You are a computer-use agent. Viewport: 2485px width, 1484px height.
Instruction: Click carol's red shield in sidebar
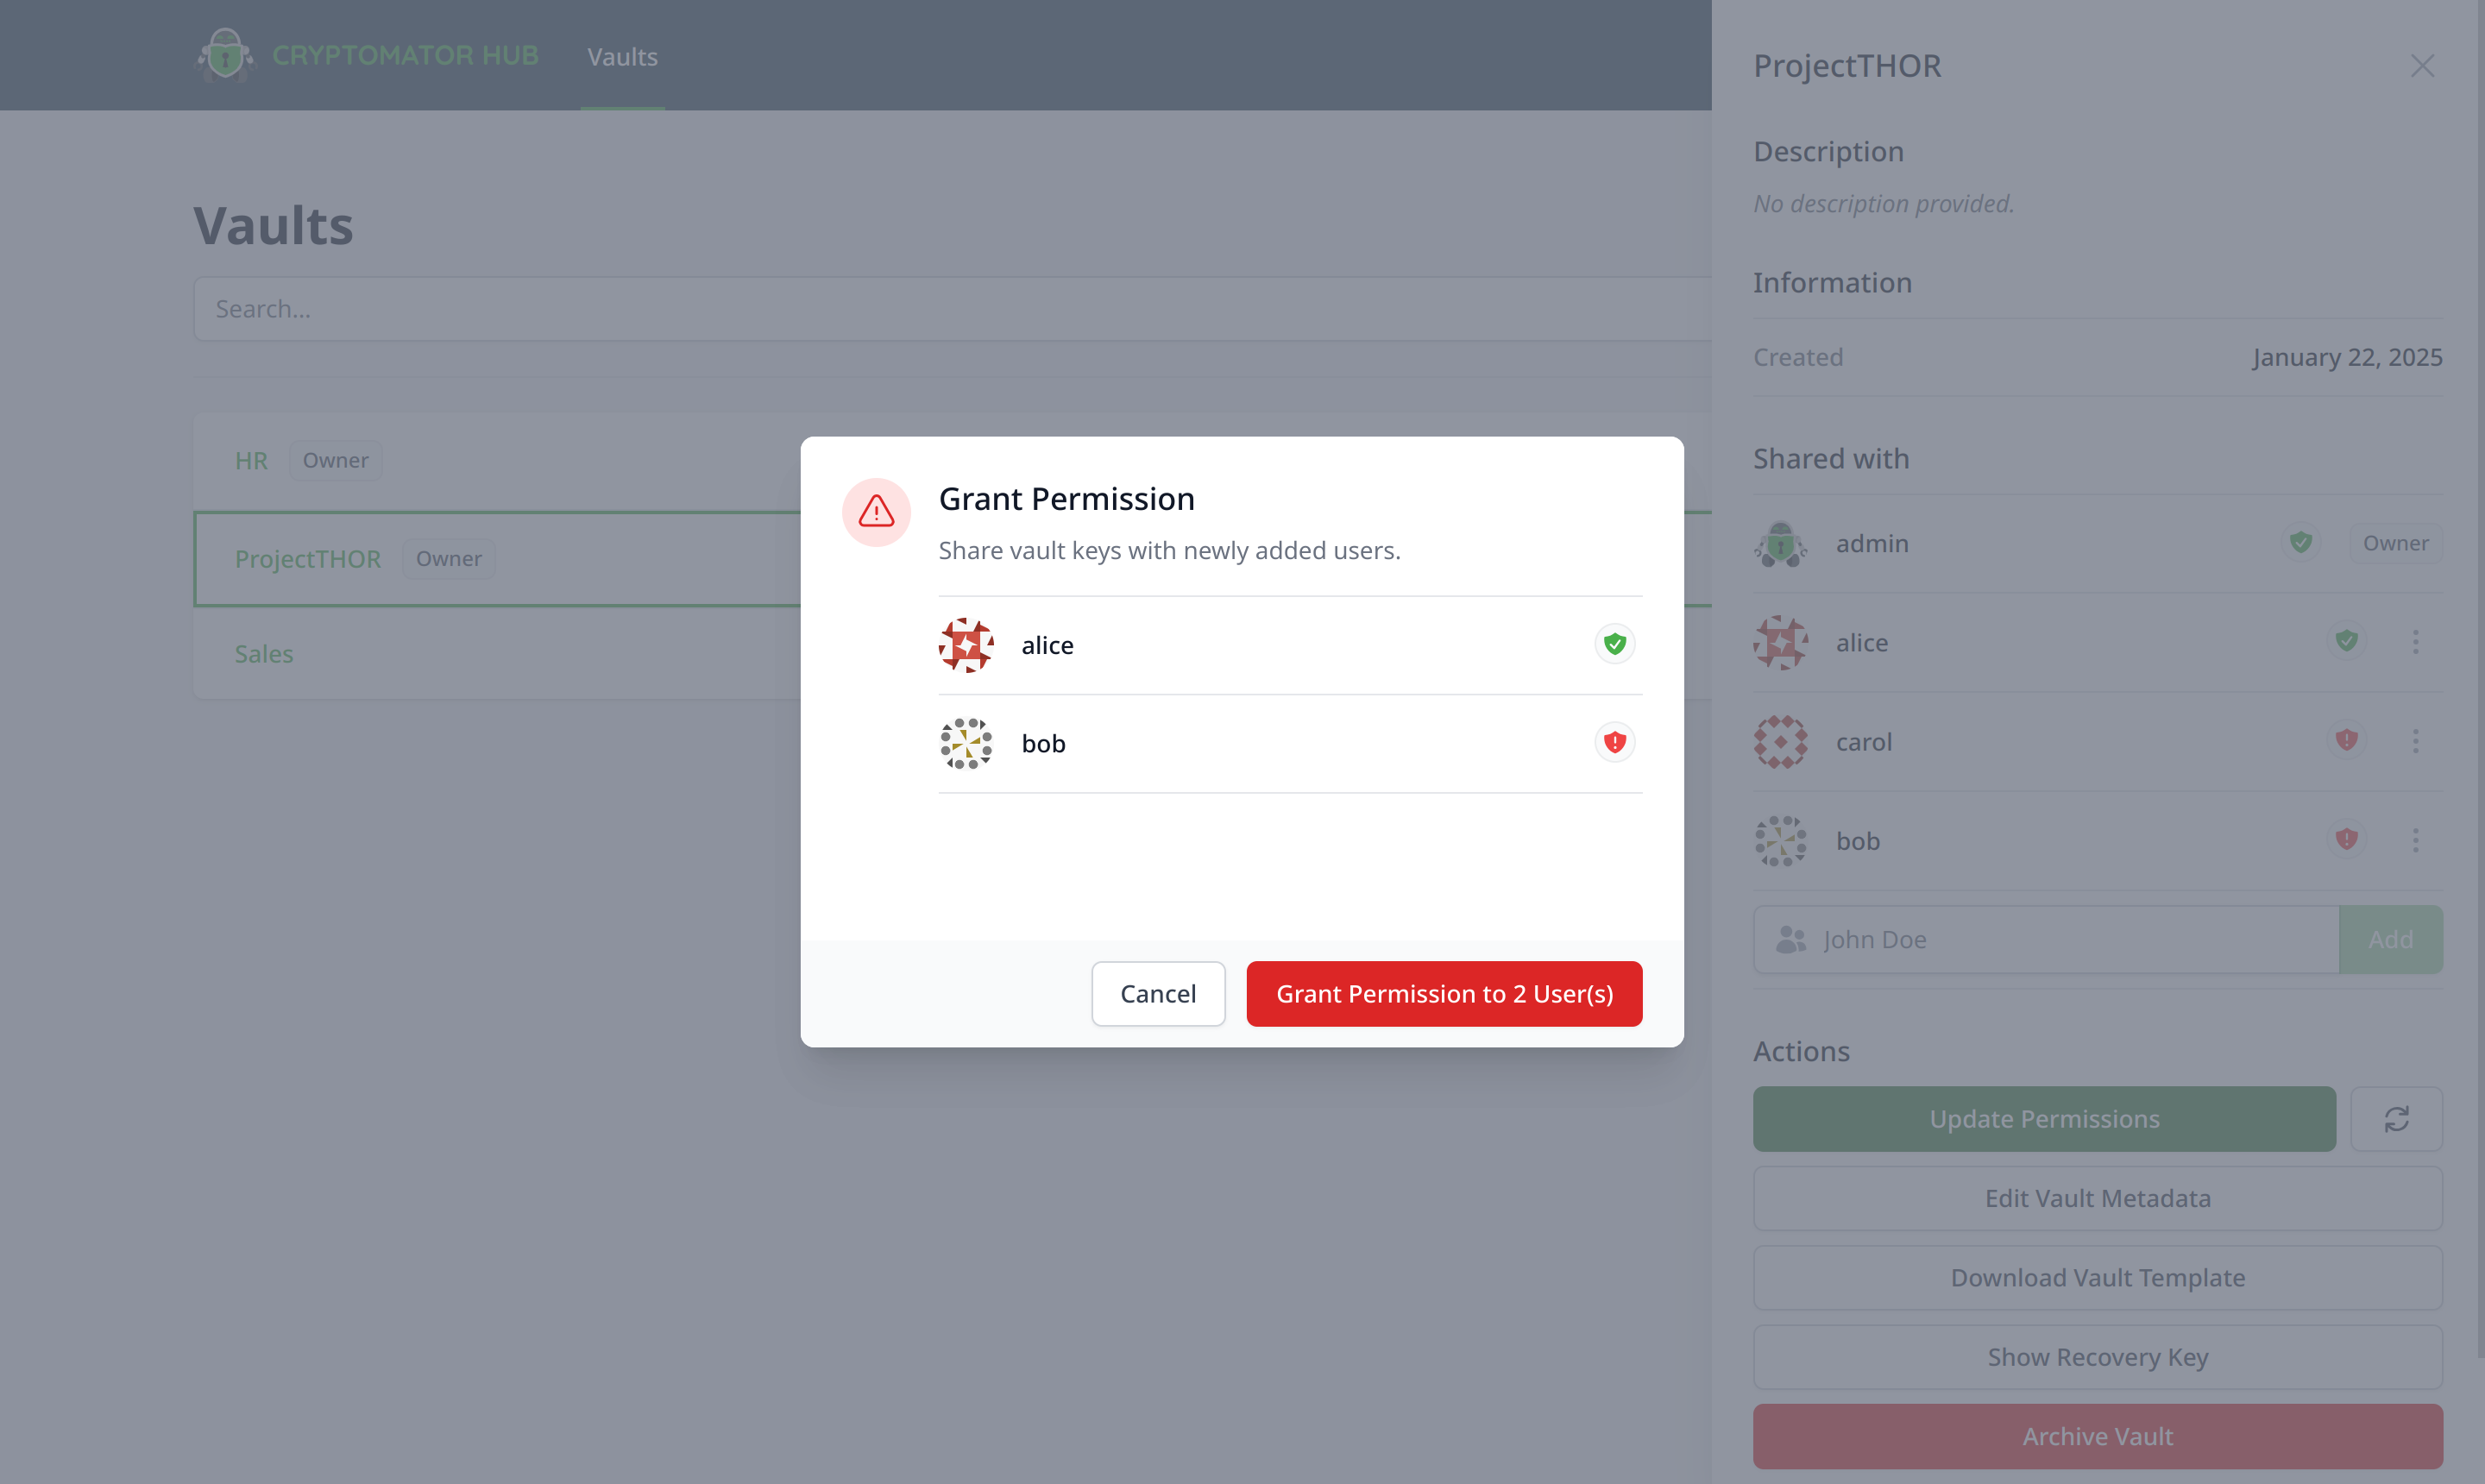[2346, 740]
